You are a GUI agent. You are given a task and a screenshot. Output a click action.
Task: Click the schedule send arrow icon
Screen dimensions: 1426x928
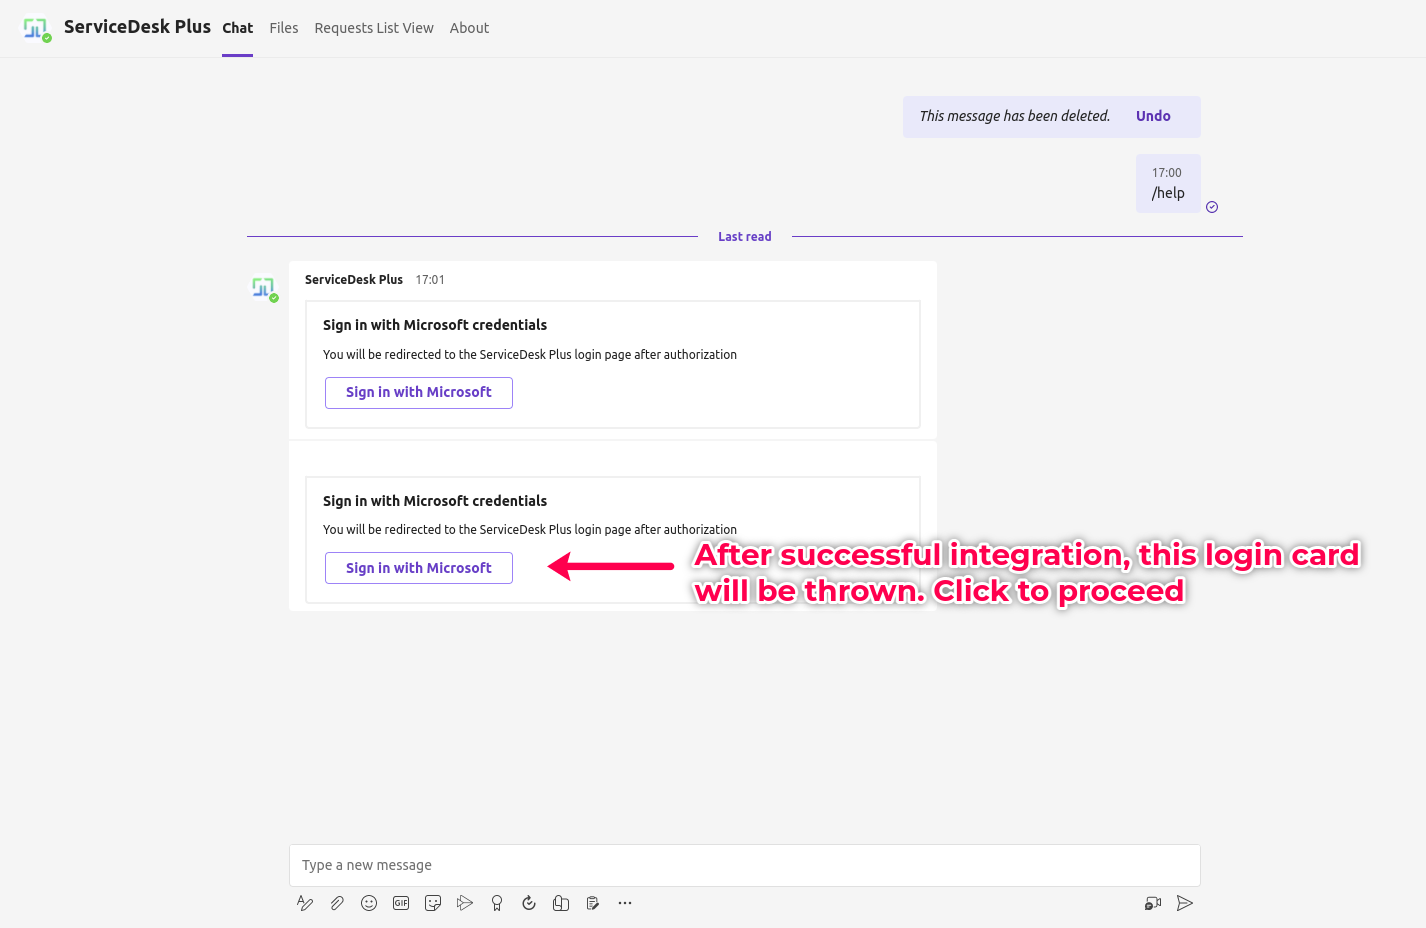pyautogui.click(x=465, y=903)
